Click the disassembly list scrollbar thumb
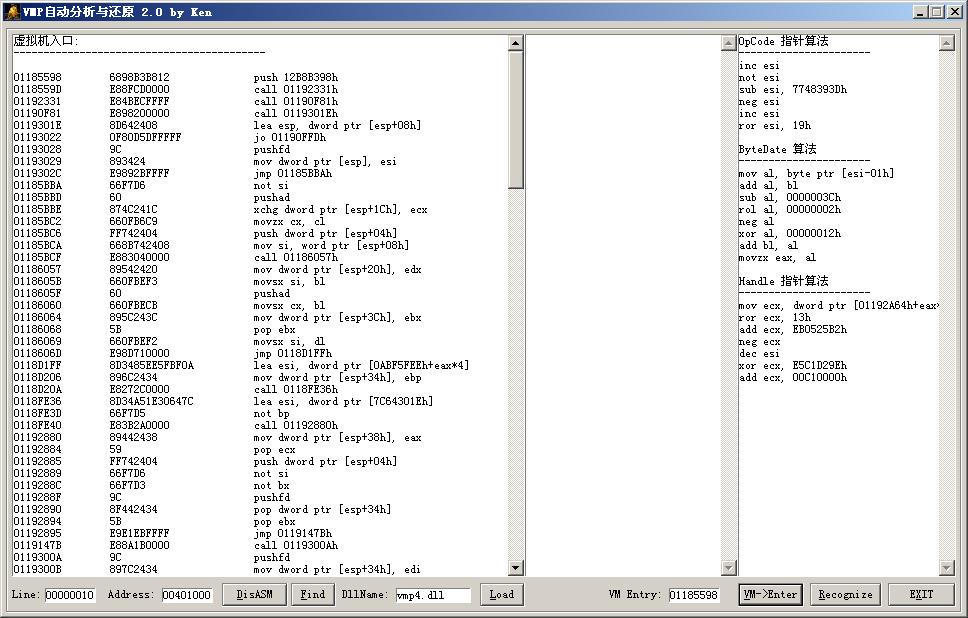 click(x=516, y=120)
